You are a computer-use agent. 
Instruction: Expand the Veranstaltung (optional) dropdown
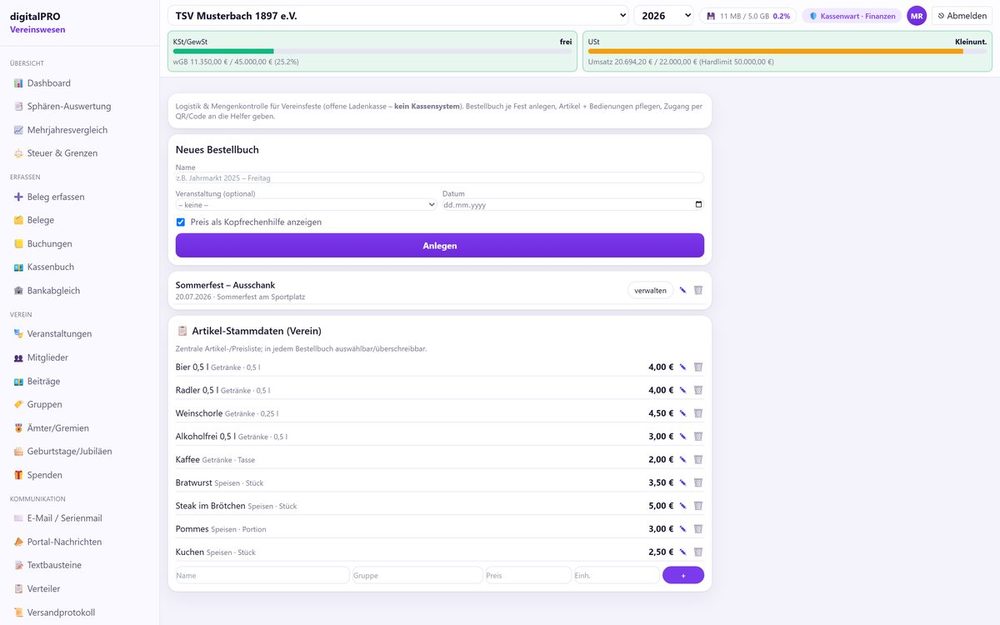click(306, 205)
